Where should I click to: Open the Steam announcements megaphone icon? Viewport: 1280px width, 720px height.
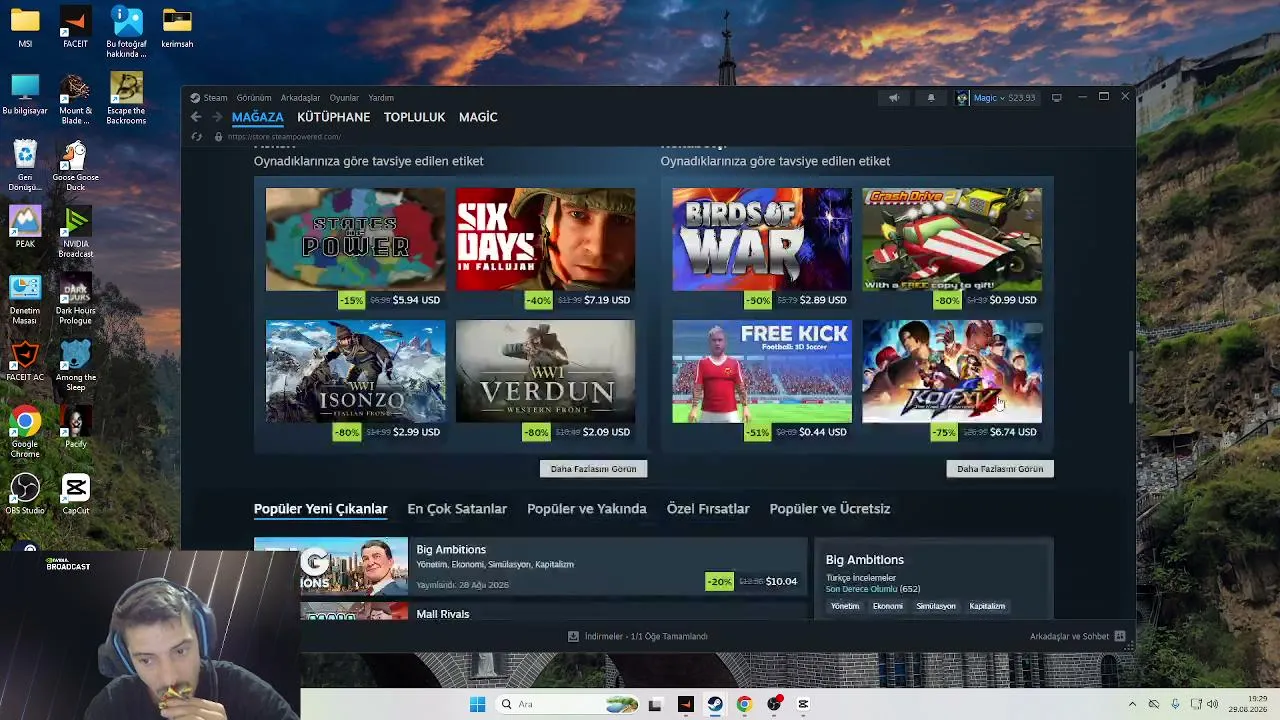(x=894, y=98)
